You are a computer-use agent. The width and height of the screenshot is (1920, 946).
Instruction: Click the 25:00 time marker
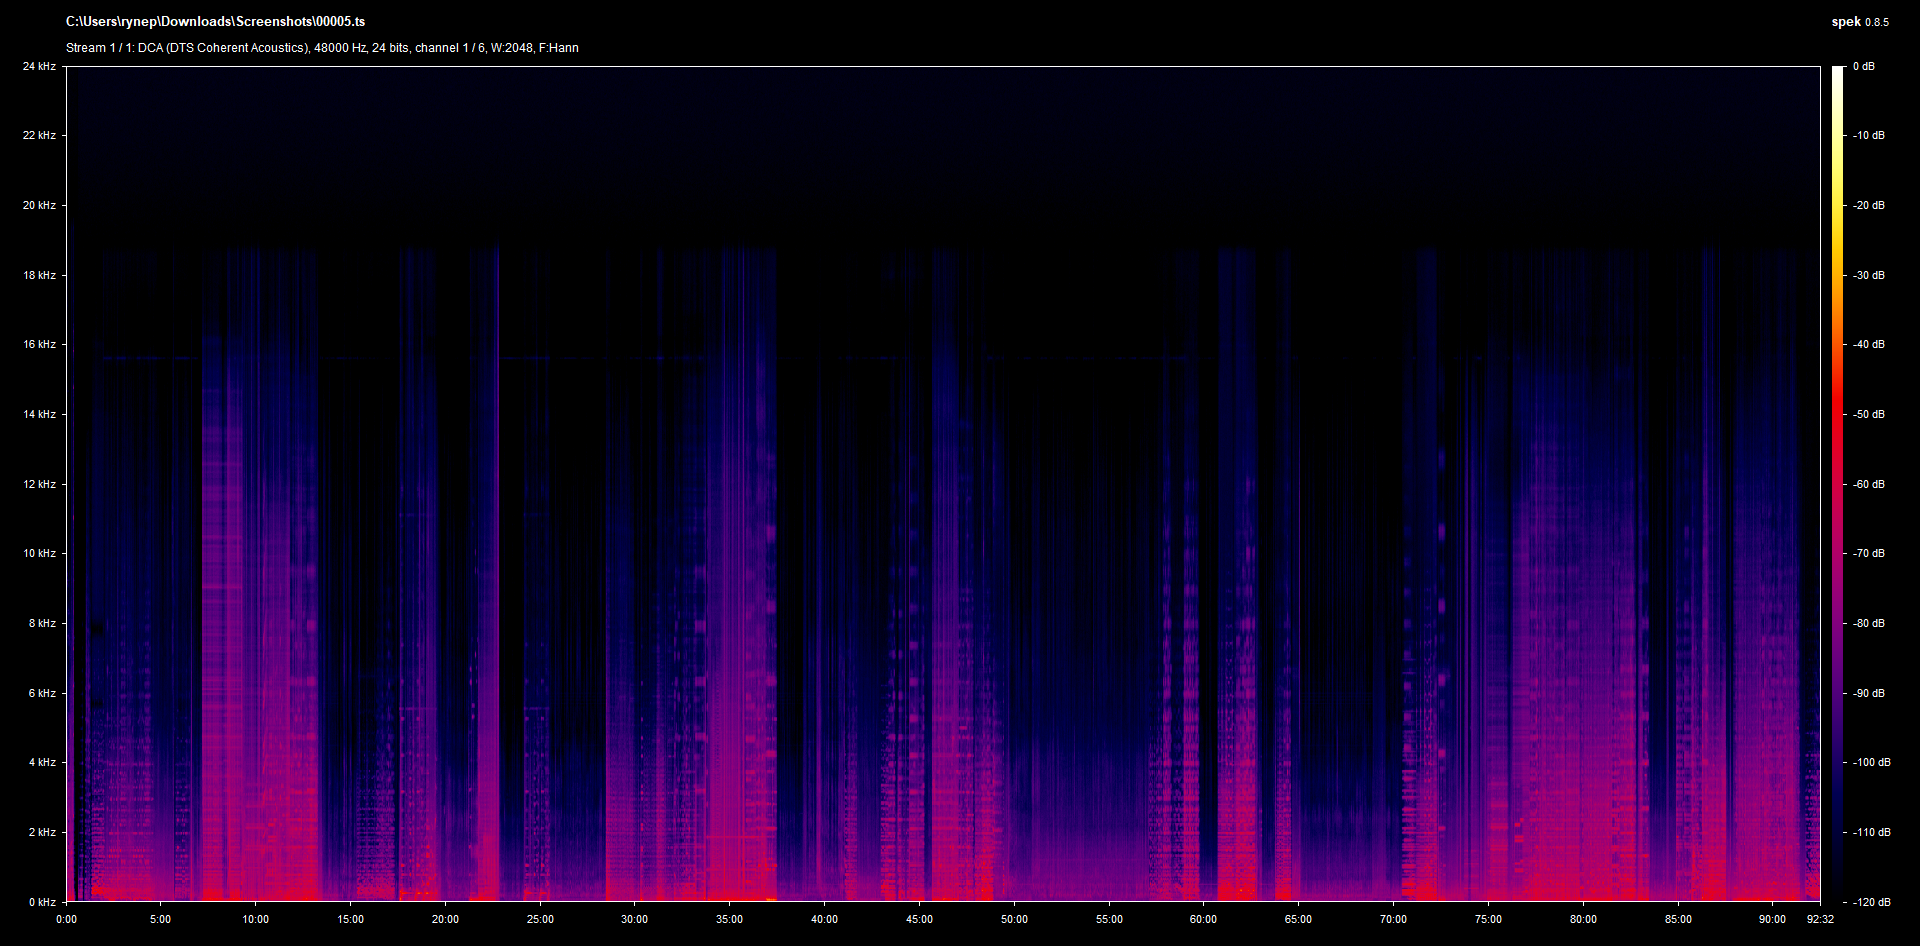pos(540,919)
